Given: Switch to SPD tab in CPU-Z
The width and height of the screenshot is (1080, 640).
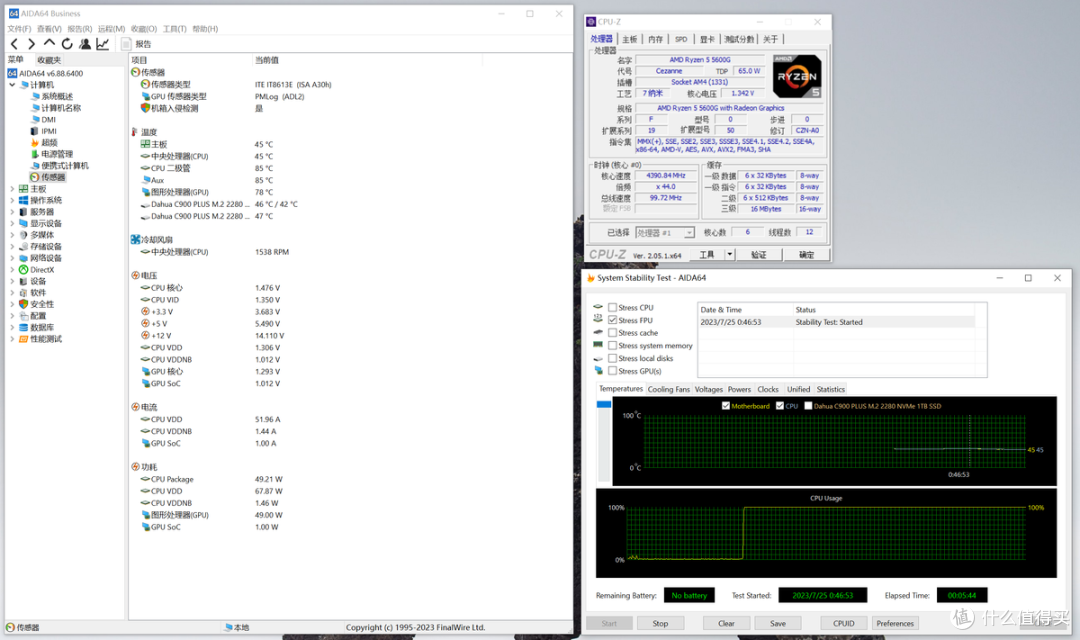Looking at the screenshot, I should point(681,39).
